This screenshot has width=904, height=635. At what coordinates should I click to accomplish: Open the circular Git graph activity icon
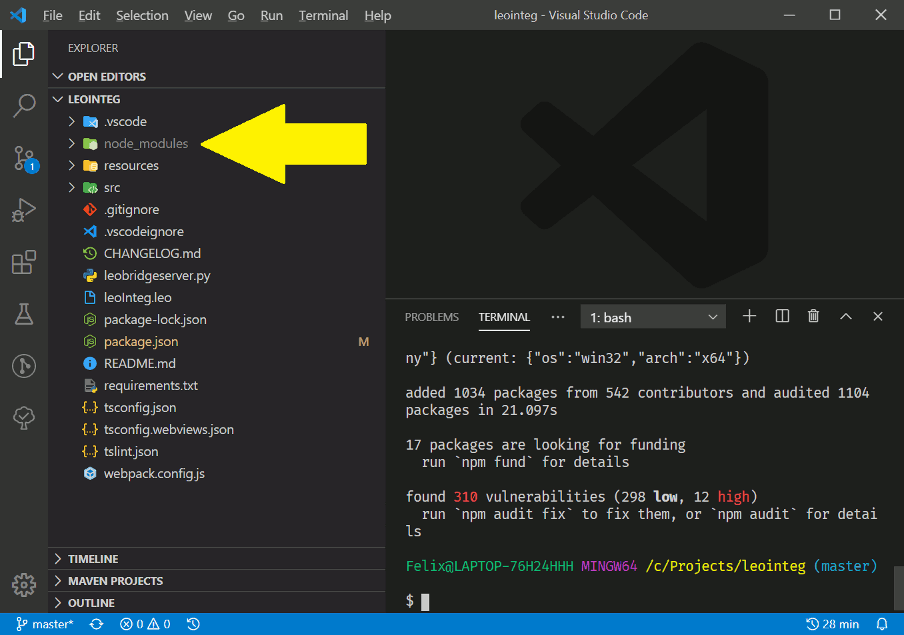click(24, 366)
